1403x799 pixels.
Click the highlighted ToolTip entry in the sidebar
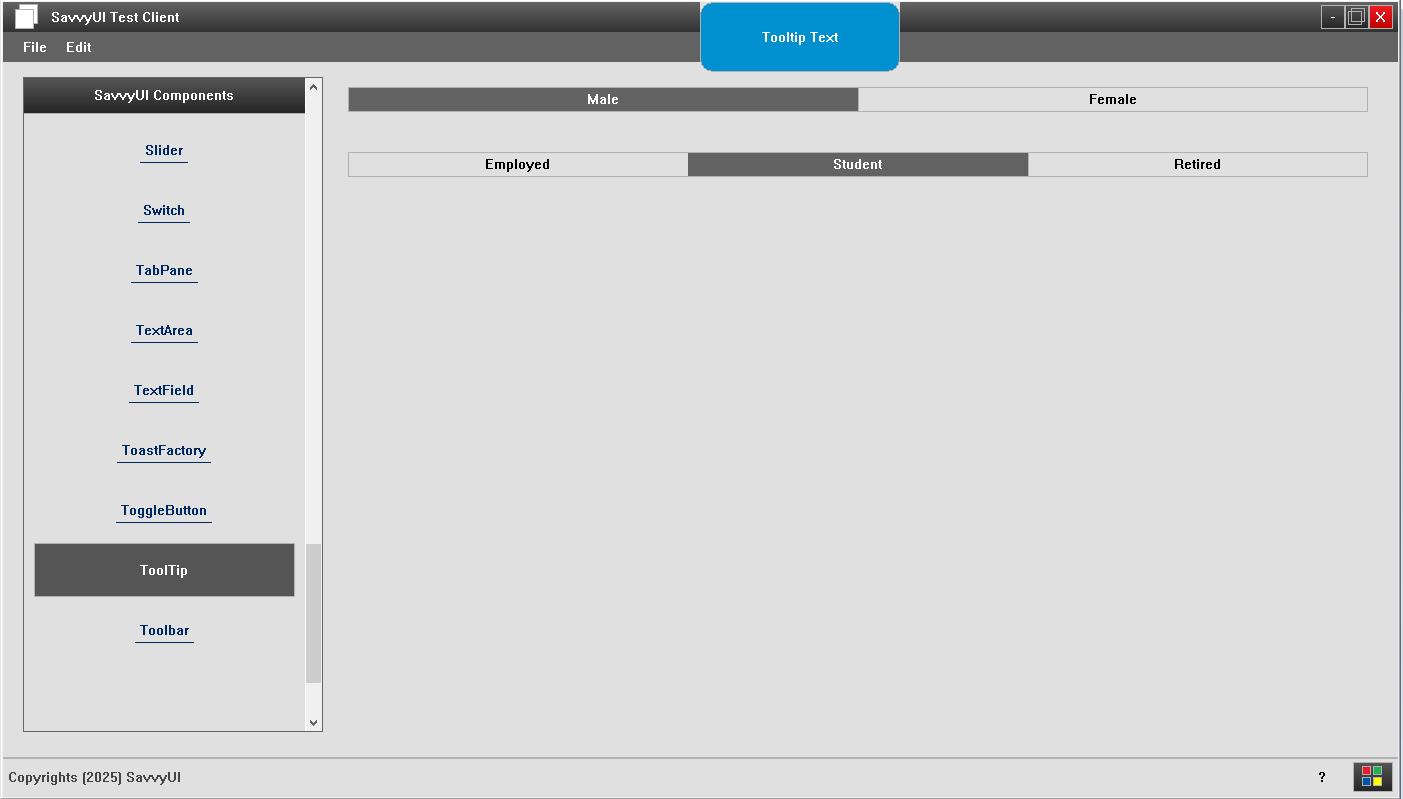(163, 570)
